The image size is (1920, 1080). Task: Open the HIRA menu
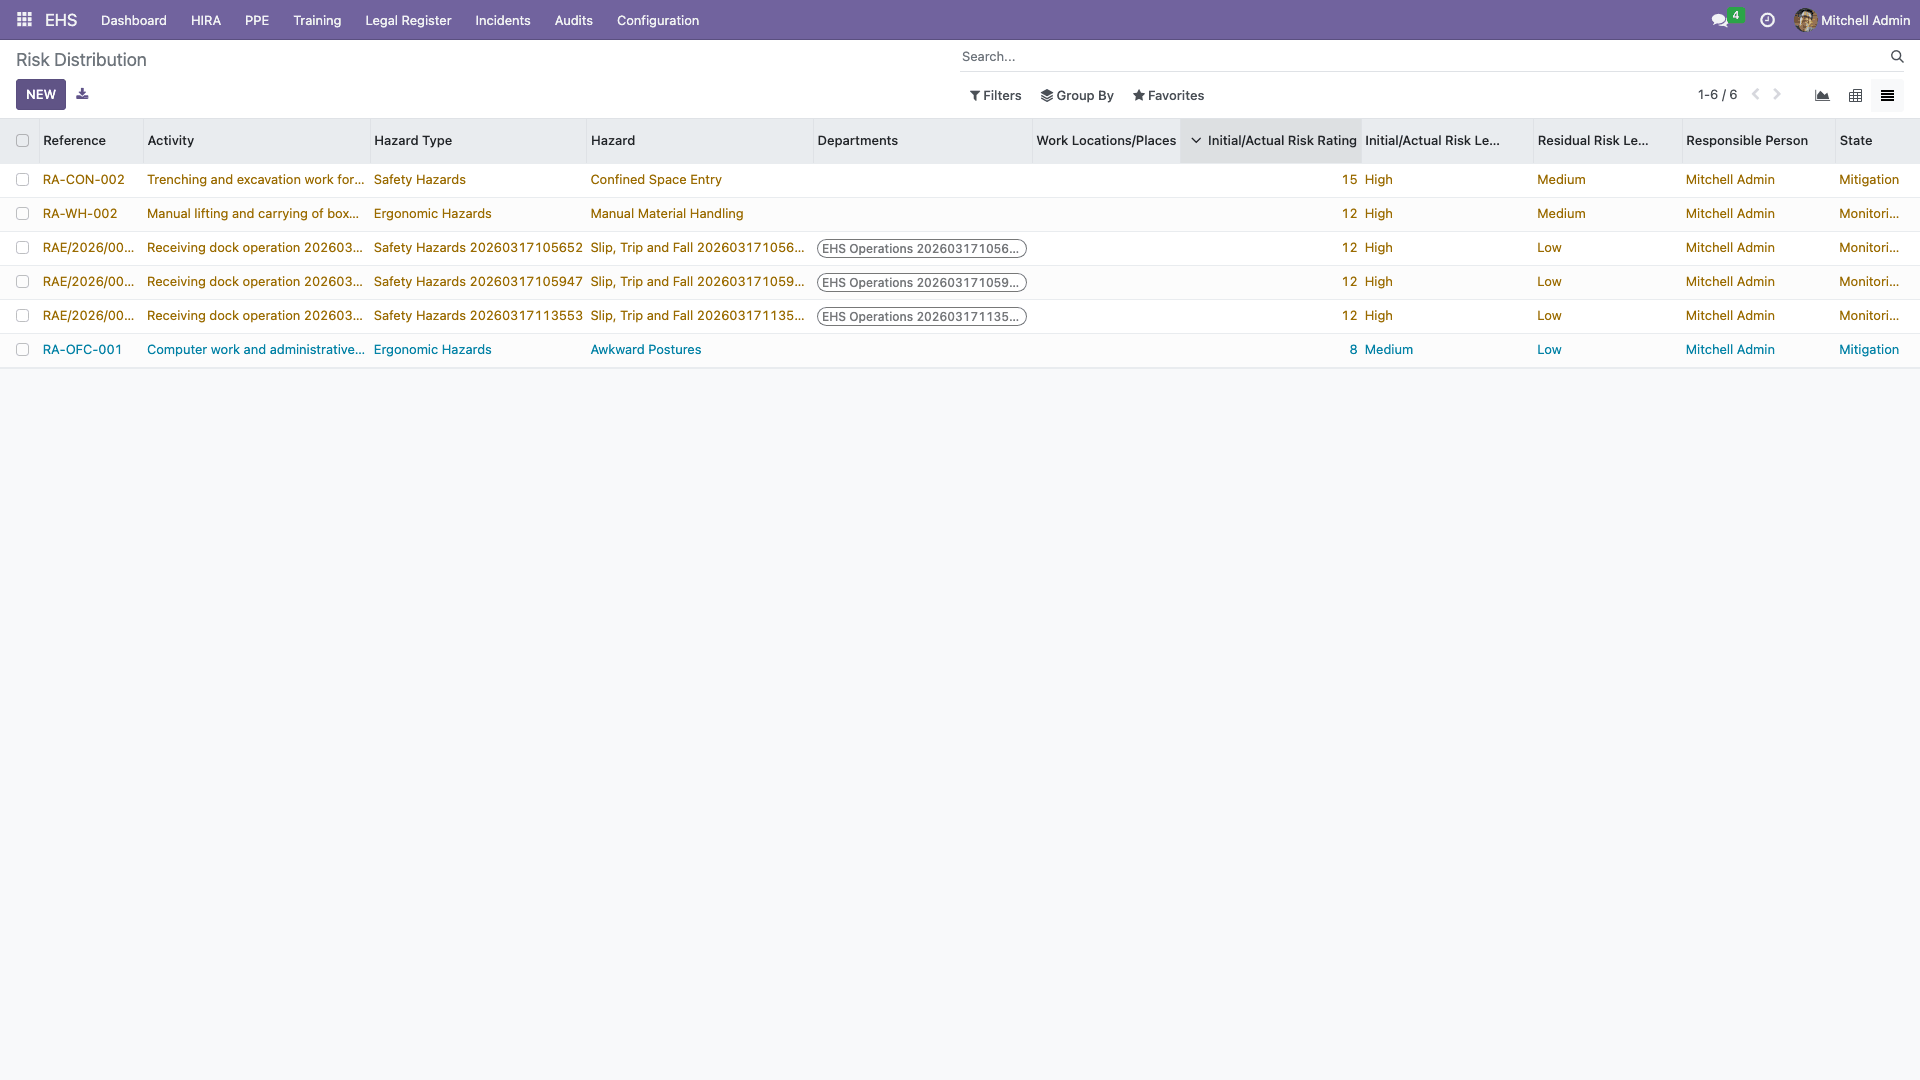(x=205, y=20)
